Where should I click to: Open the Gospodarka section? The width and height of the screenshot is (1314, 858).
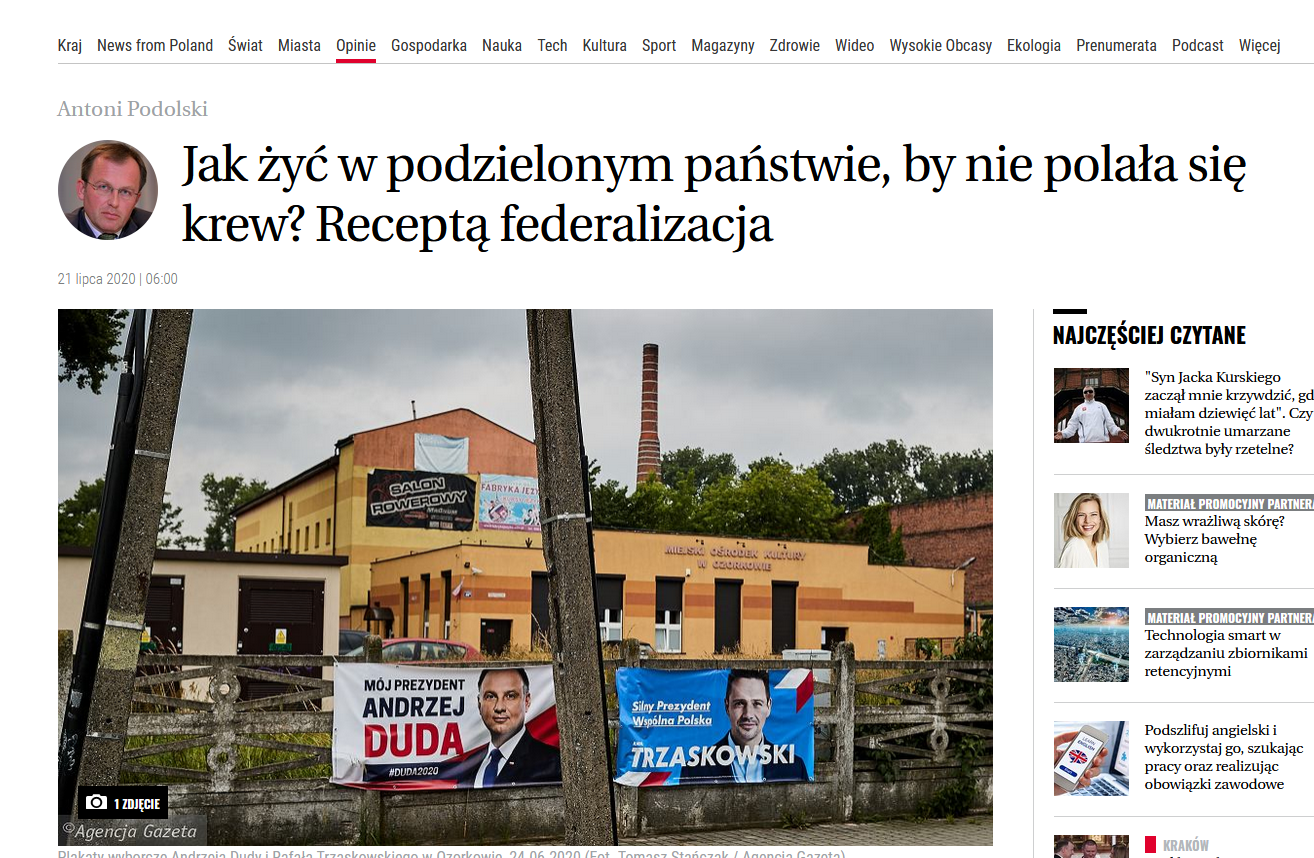pos(429,45)
